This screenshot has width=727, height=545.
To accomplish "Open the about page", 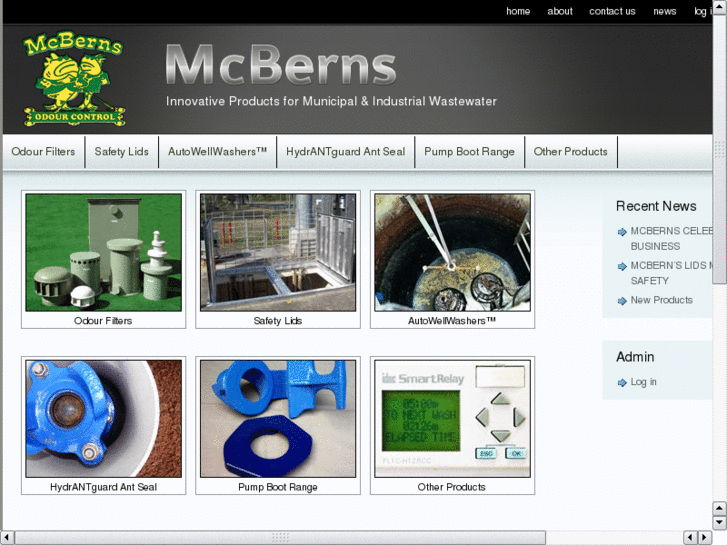I will 560,11.
